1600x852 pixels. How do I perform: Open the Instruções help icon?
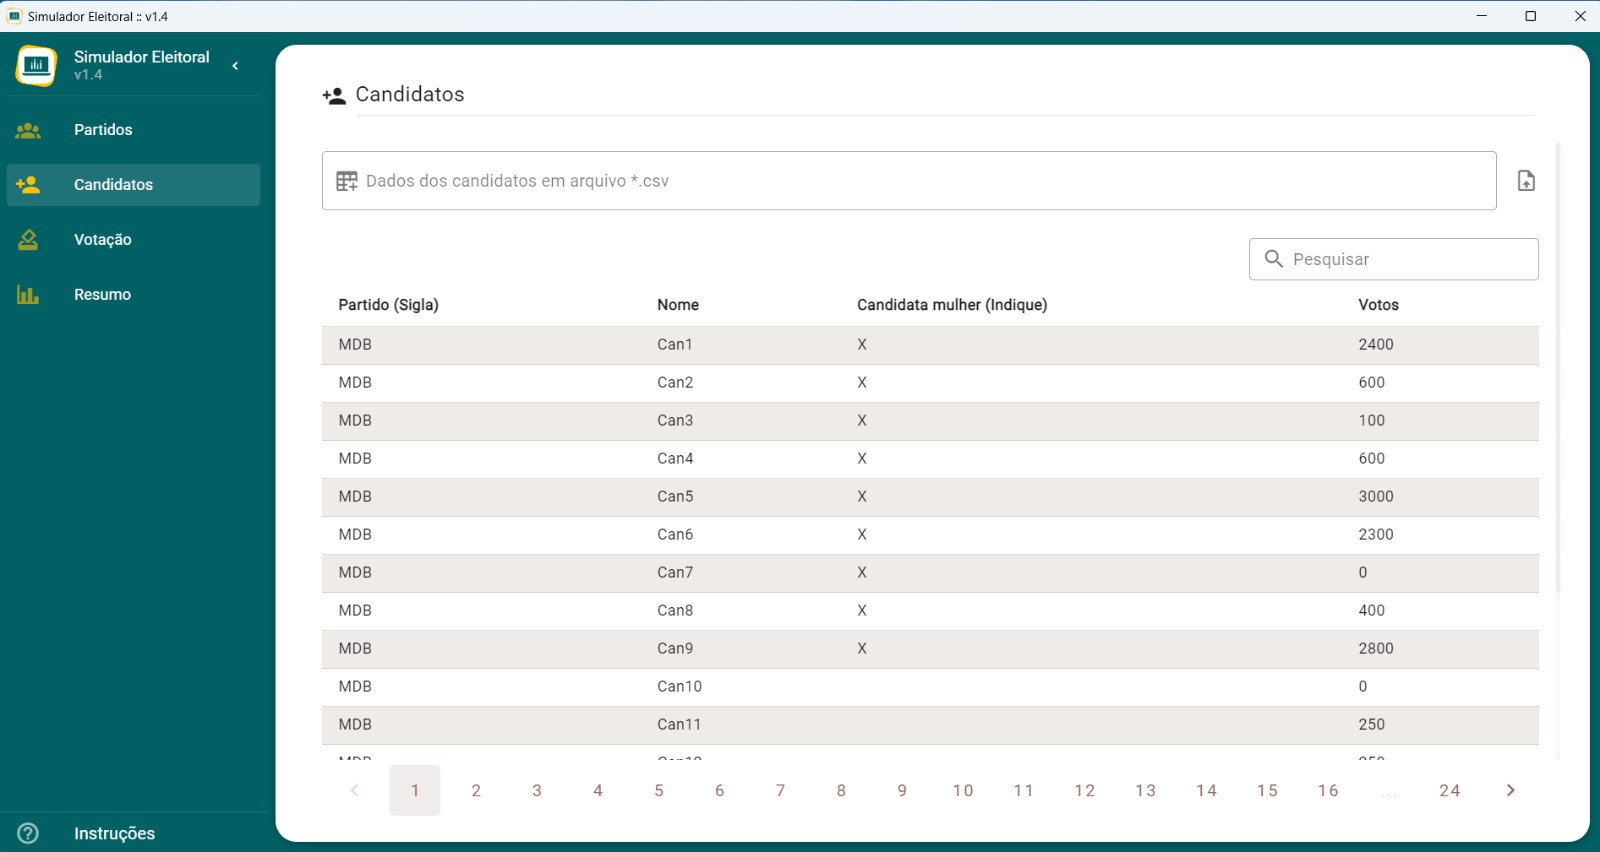click(x=28, y=833)
